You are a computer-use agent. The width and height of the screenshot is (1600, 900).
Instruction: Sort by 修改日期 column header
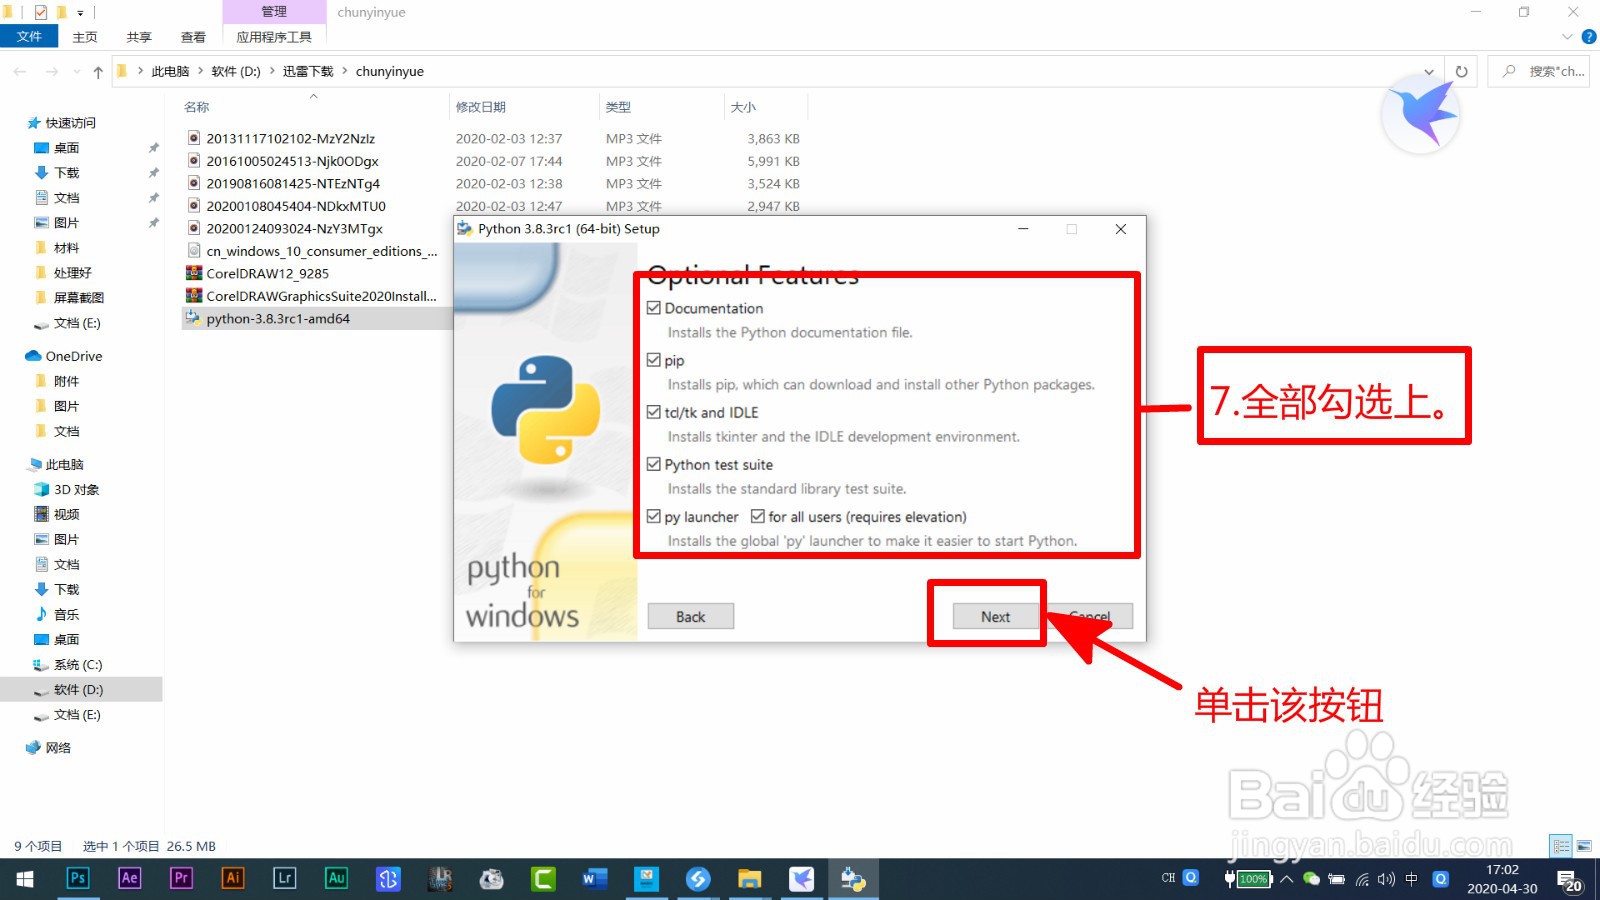[481, 107]
